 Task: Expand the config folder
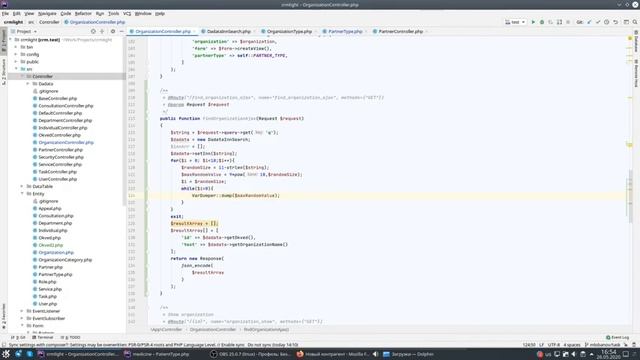point(16,54)
